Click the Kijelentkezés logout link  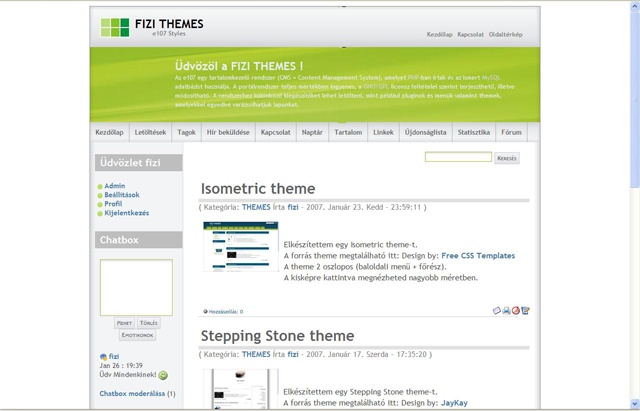pyautogui.click(x=128, y=213)
